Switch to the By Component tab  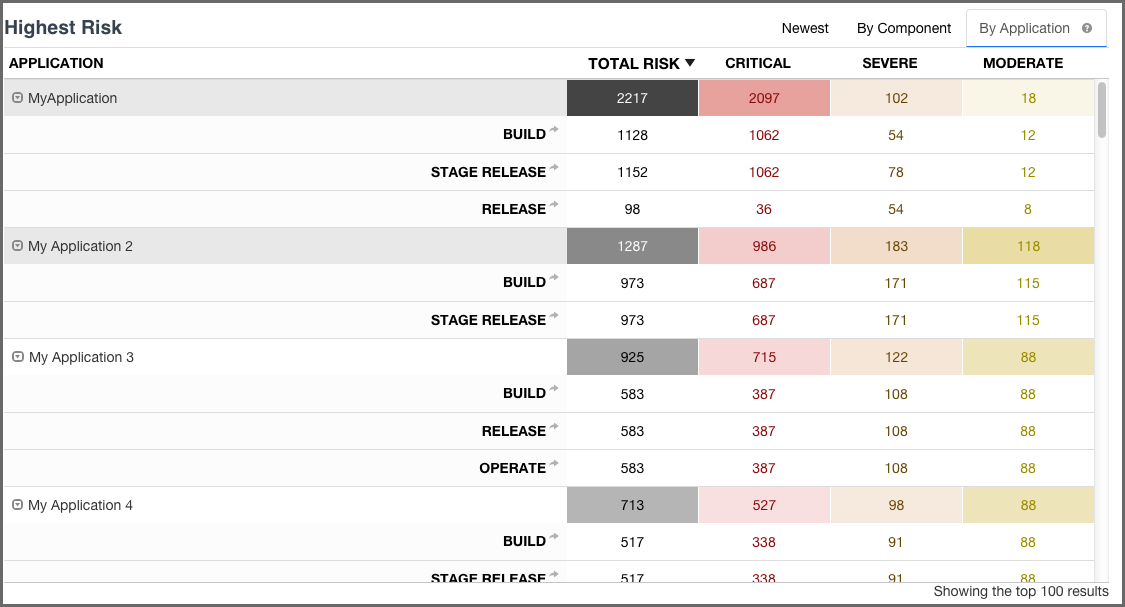coord(903,28)
